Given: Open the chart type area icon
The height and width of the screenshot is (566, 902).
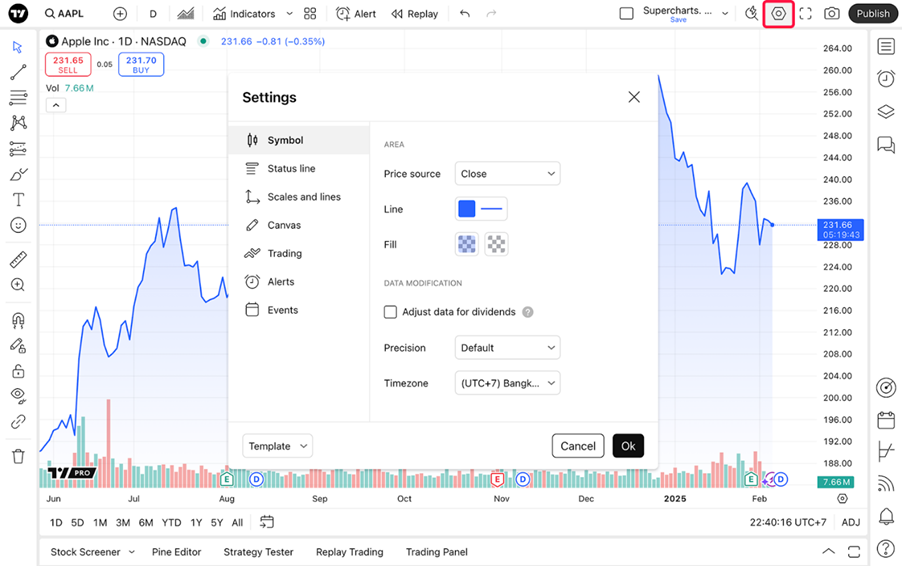Looking at the screenshot, I should click(185, 14).
